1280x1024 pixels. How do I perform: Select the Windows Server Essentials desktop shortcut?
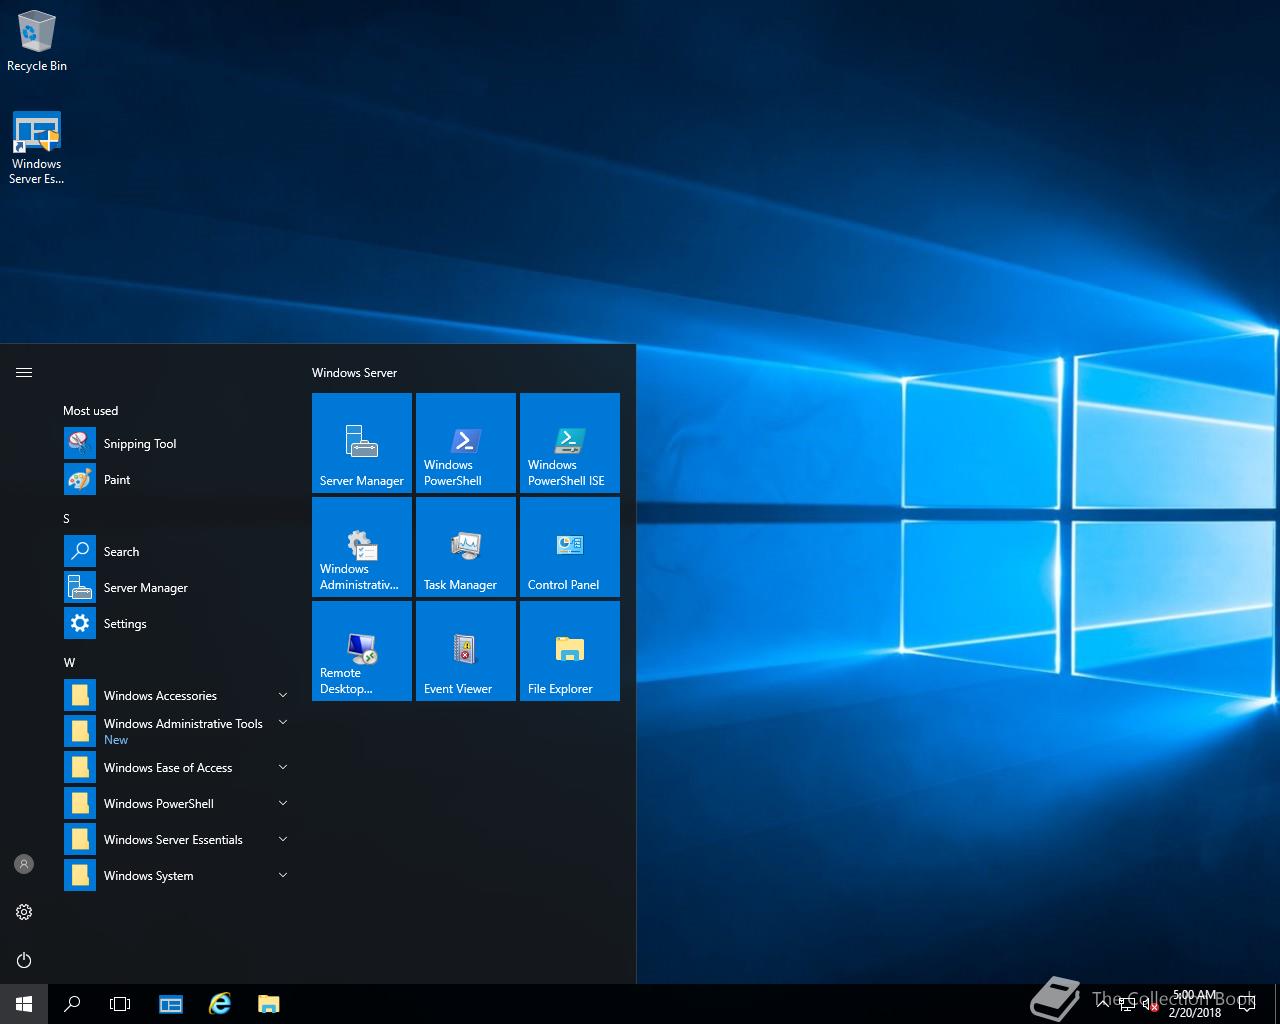pyautogui.click(x=37, y=148)
